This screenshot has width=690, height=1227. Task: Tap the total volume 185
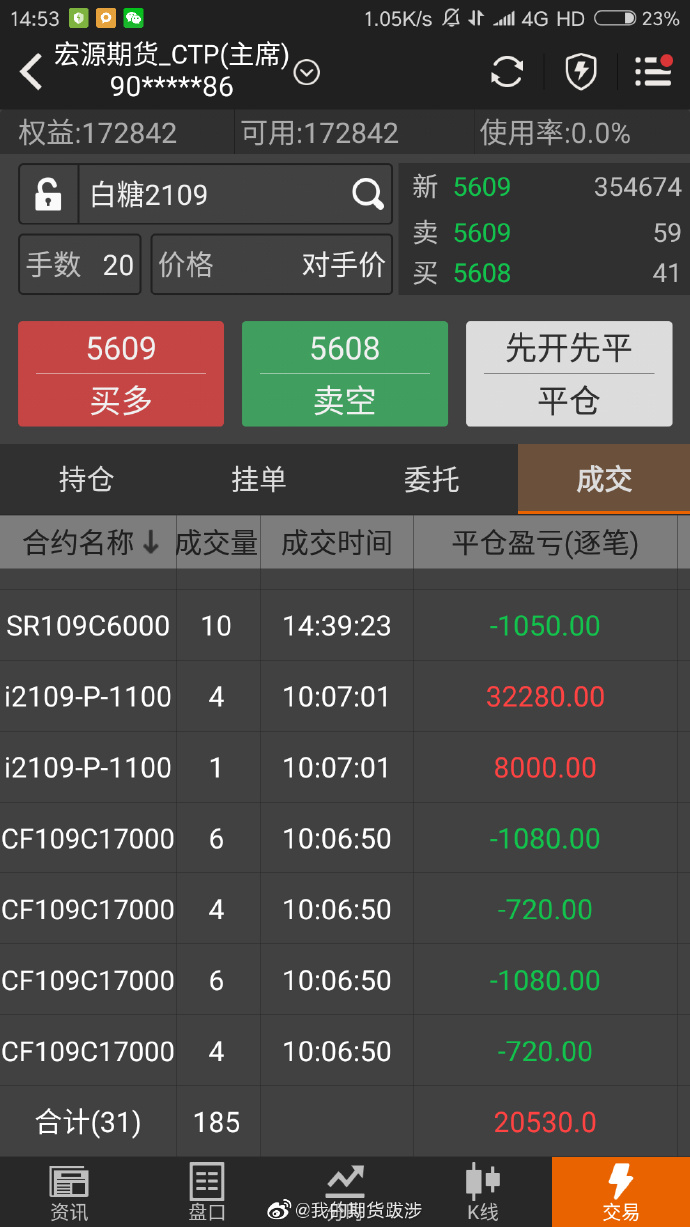click(x=217, y=1122)
